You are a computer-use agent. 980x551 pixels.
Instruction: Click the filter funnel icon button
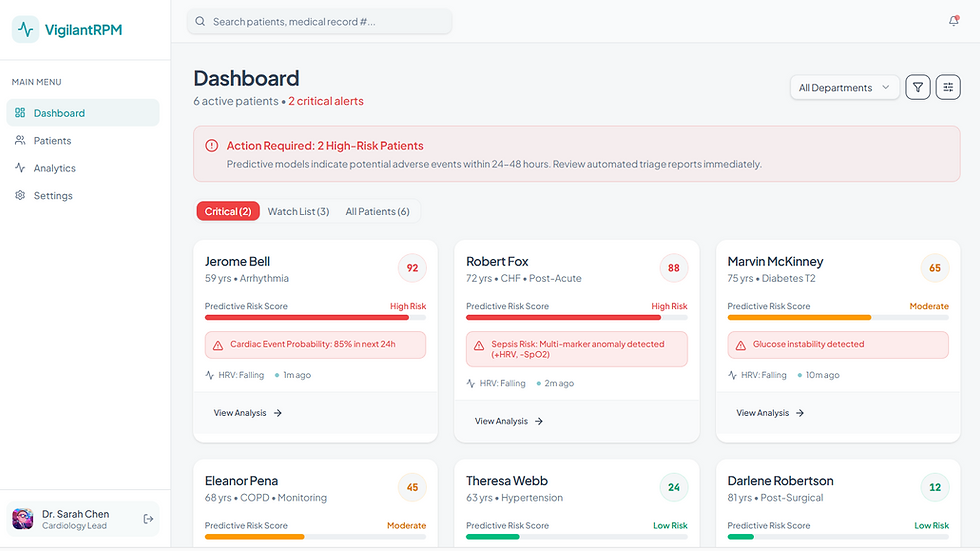point(918,87)
